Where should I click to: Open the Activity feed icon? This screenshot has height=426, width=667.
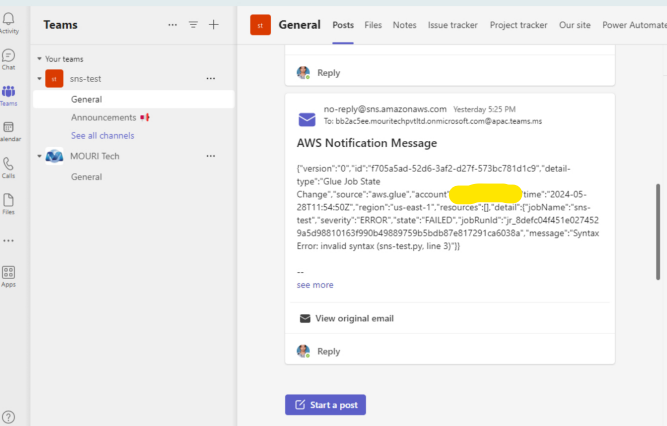[9, 21]
